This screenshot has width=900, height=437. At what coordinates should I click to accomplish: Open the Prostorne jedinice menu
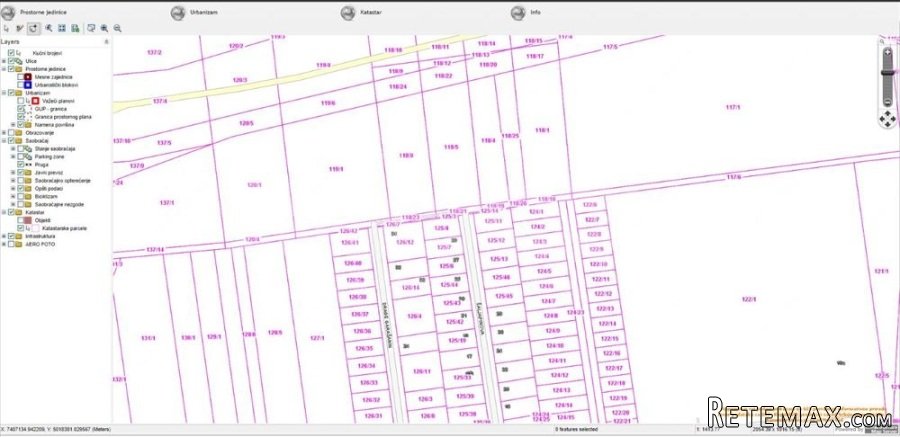click(x=43, y=12)
